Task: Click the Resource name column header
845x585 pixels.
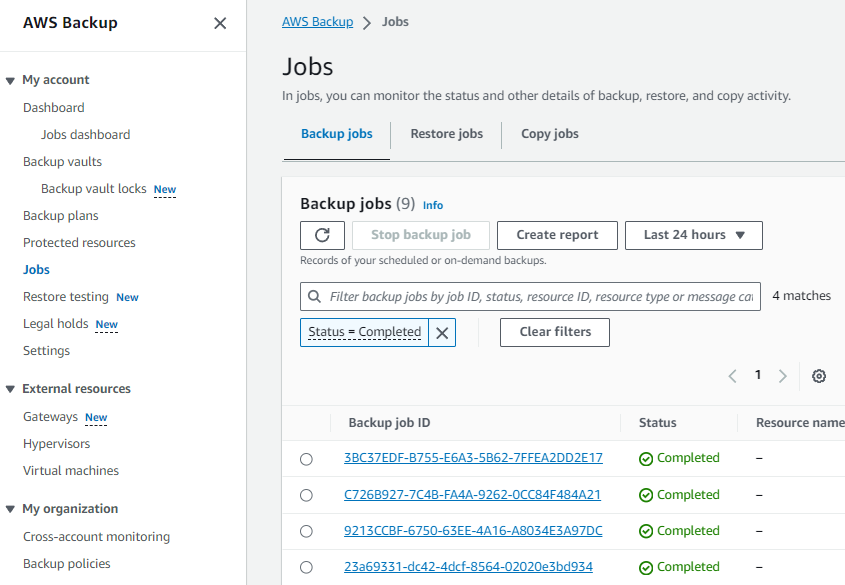Action: (x=800, y=423)
